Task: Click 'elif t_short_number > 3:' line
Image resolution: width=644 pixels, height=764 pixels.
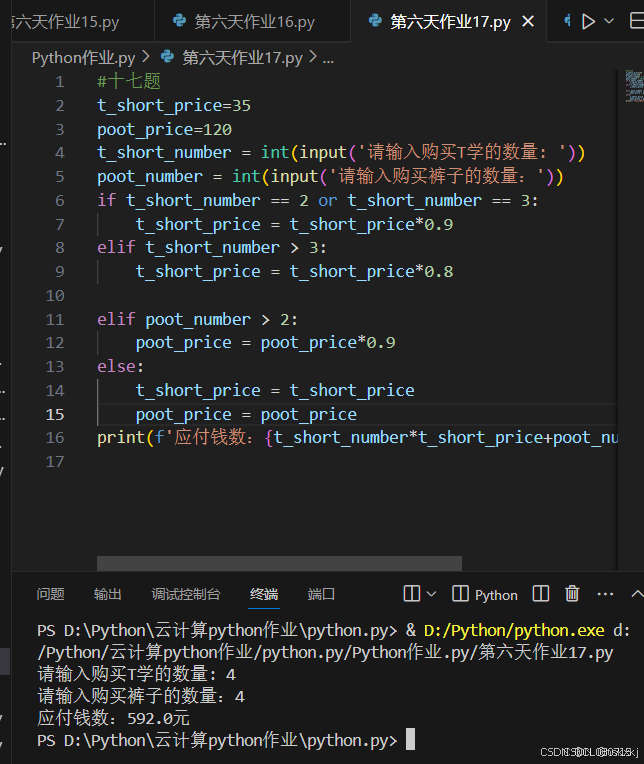Action: (212, 248)
